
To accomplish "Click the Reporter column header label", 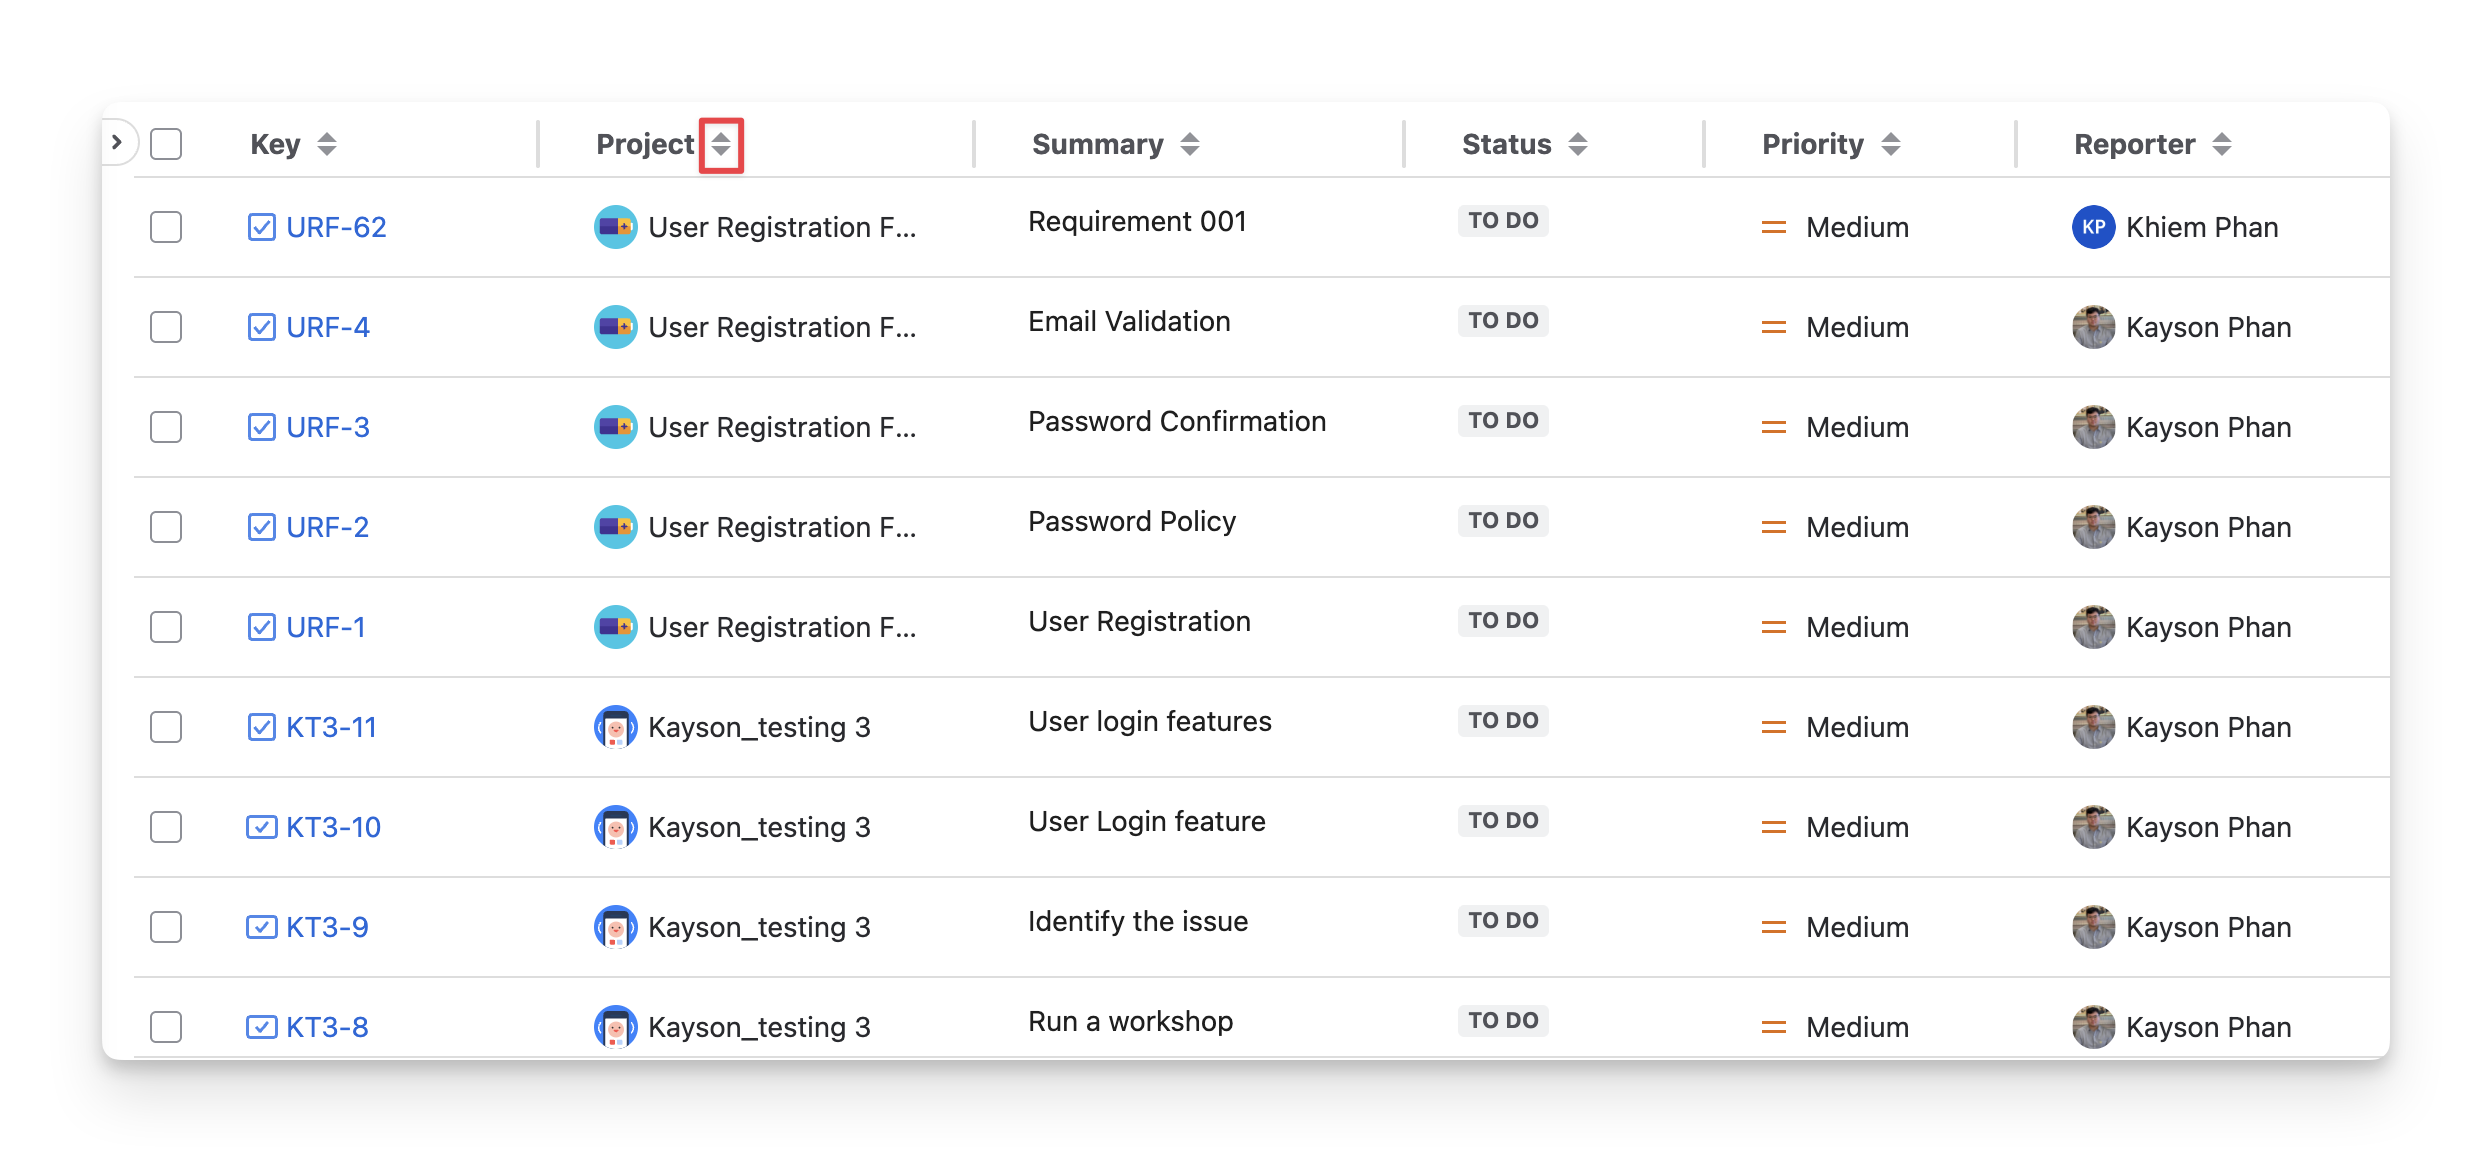I will click(x=2134, y=145).
